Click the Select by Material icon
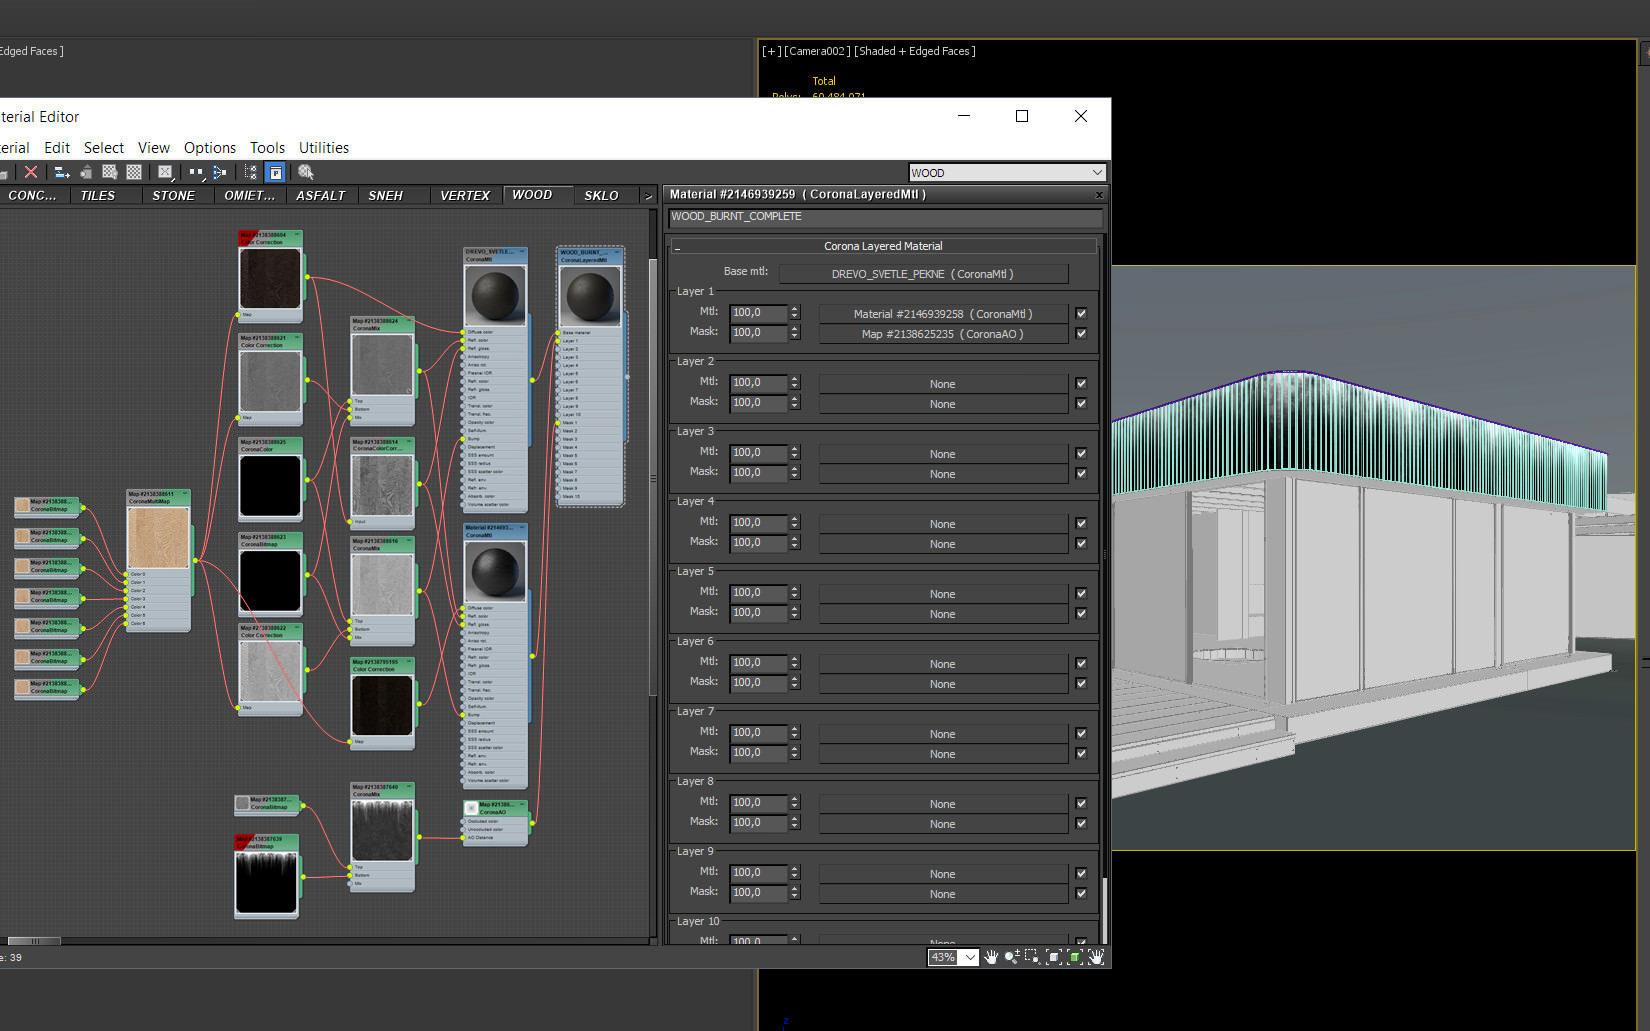Image resolution: width=1650 pixels, height=1031 pixels. pos(306,172)
